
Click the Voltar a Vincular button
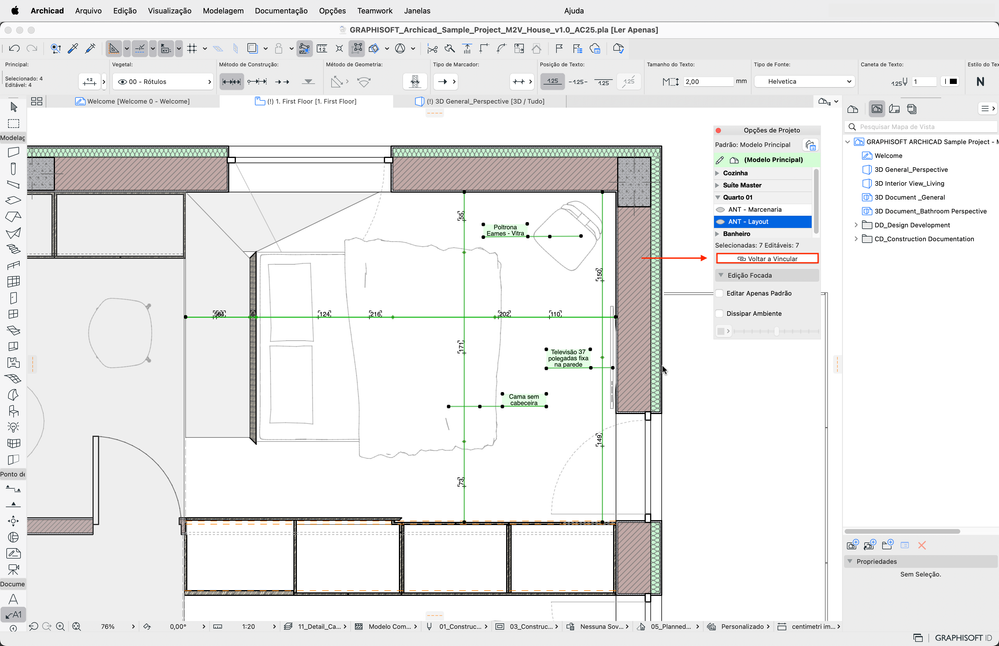pos(767,259)
